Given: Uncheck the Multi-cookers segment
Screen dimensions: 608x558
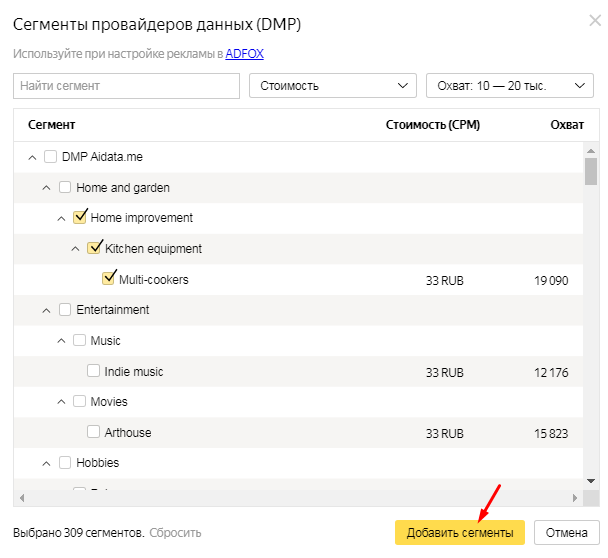Looking at the screenshot, I should point(110,279).
